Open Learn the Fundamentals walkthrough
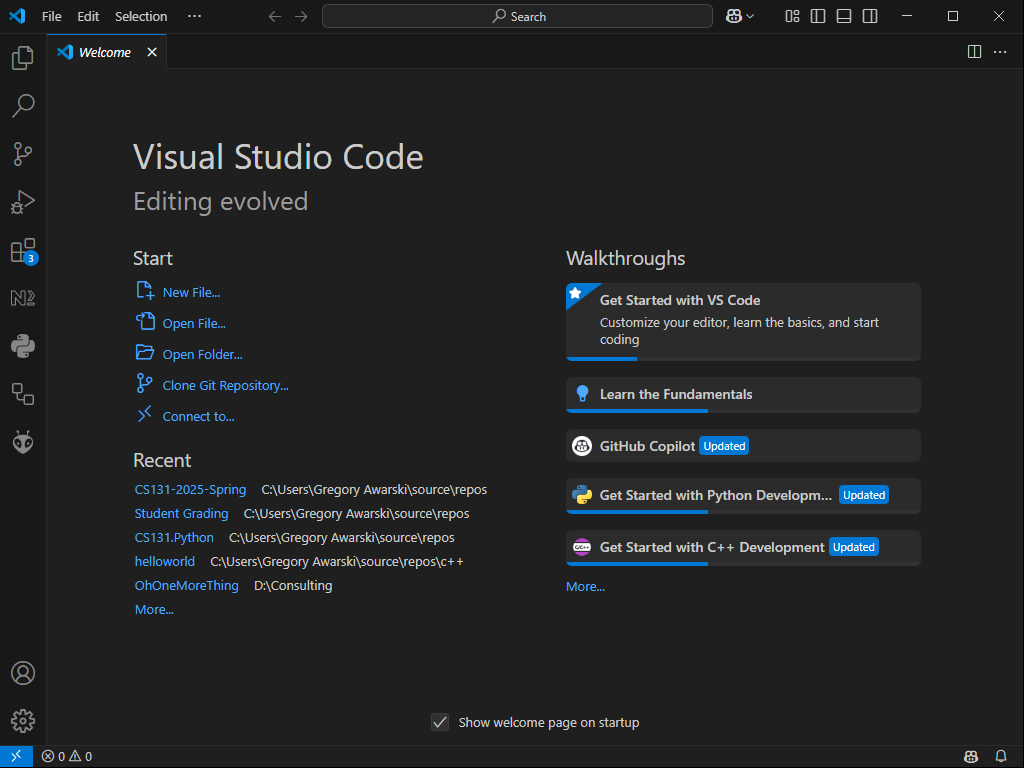1024x768 pixels. (743, 394)
